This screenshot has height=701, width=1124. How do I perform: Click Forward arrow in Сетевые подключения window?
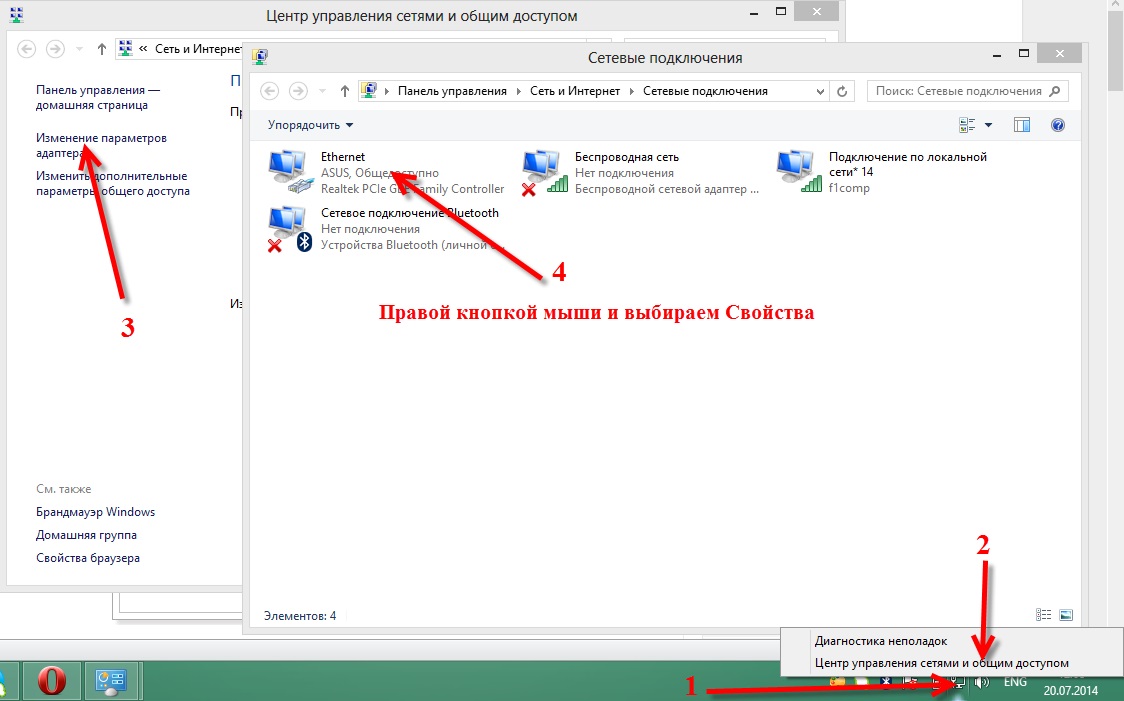(x=298, y=91)
